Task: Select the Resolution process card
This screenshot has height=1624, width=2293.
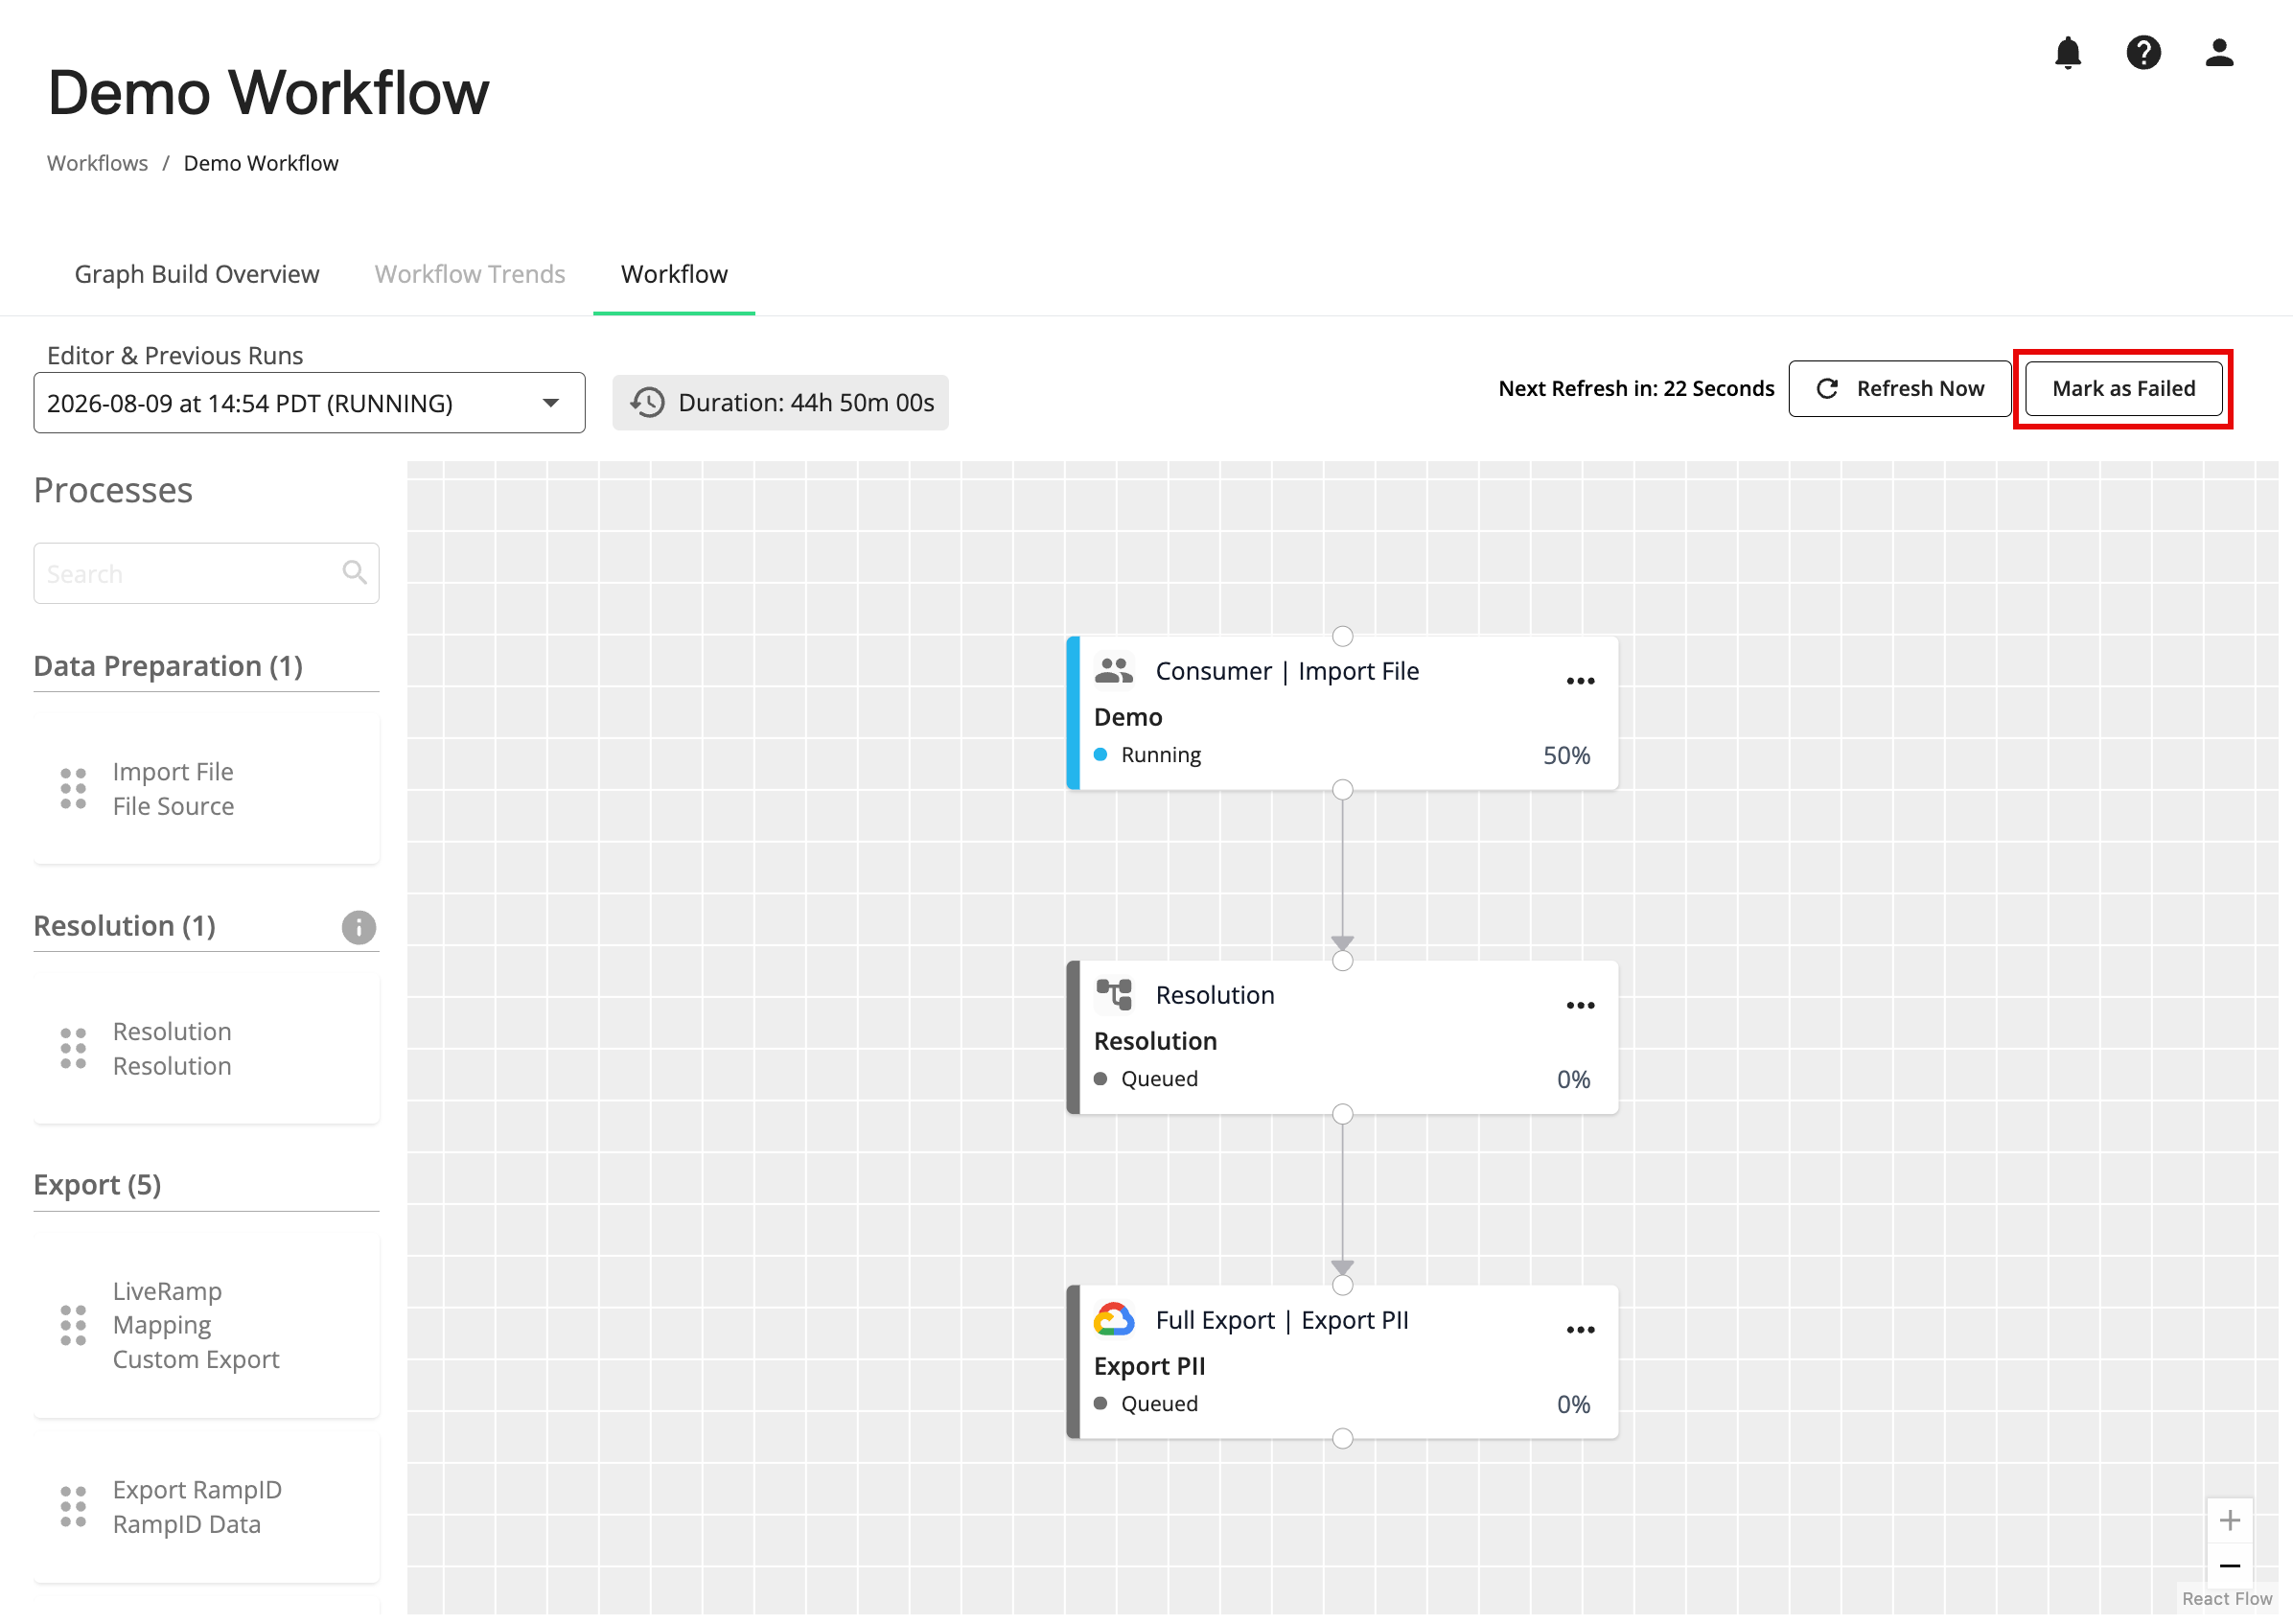Action: pos(206,1049)
